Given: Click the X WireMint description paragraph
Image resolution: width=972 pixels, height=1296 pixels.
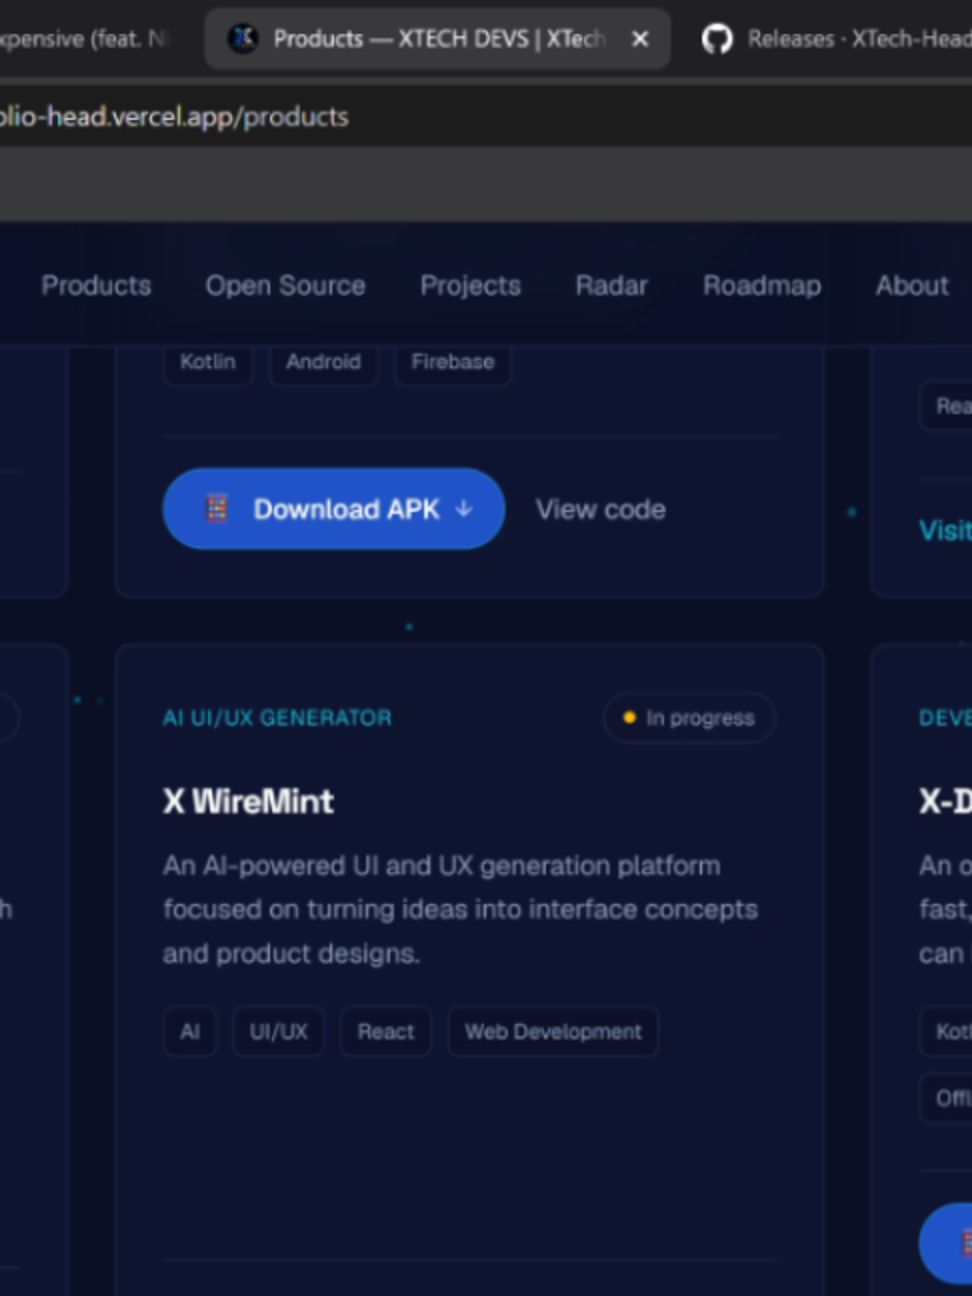Looking at the screenshot, I should pos(460,909).
